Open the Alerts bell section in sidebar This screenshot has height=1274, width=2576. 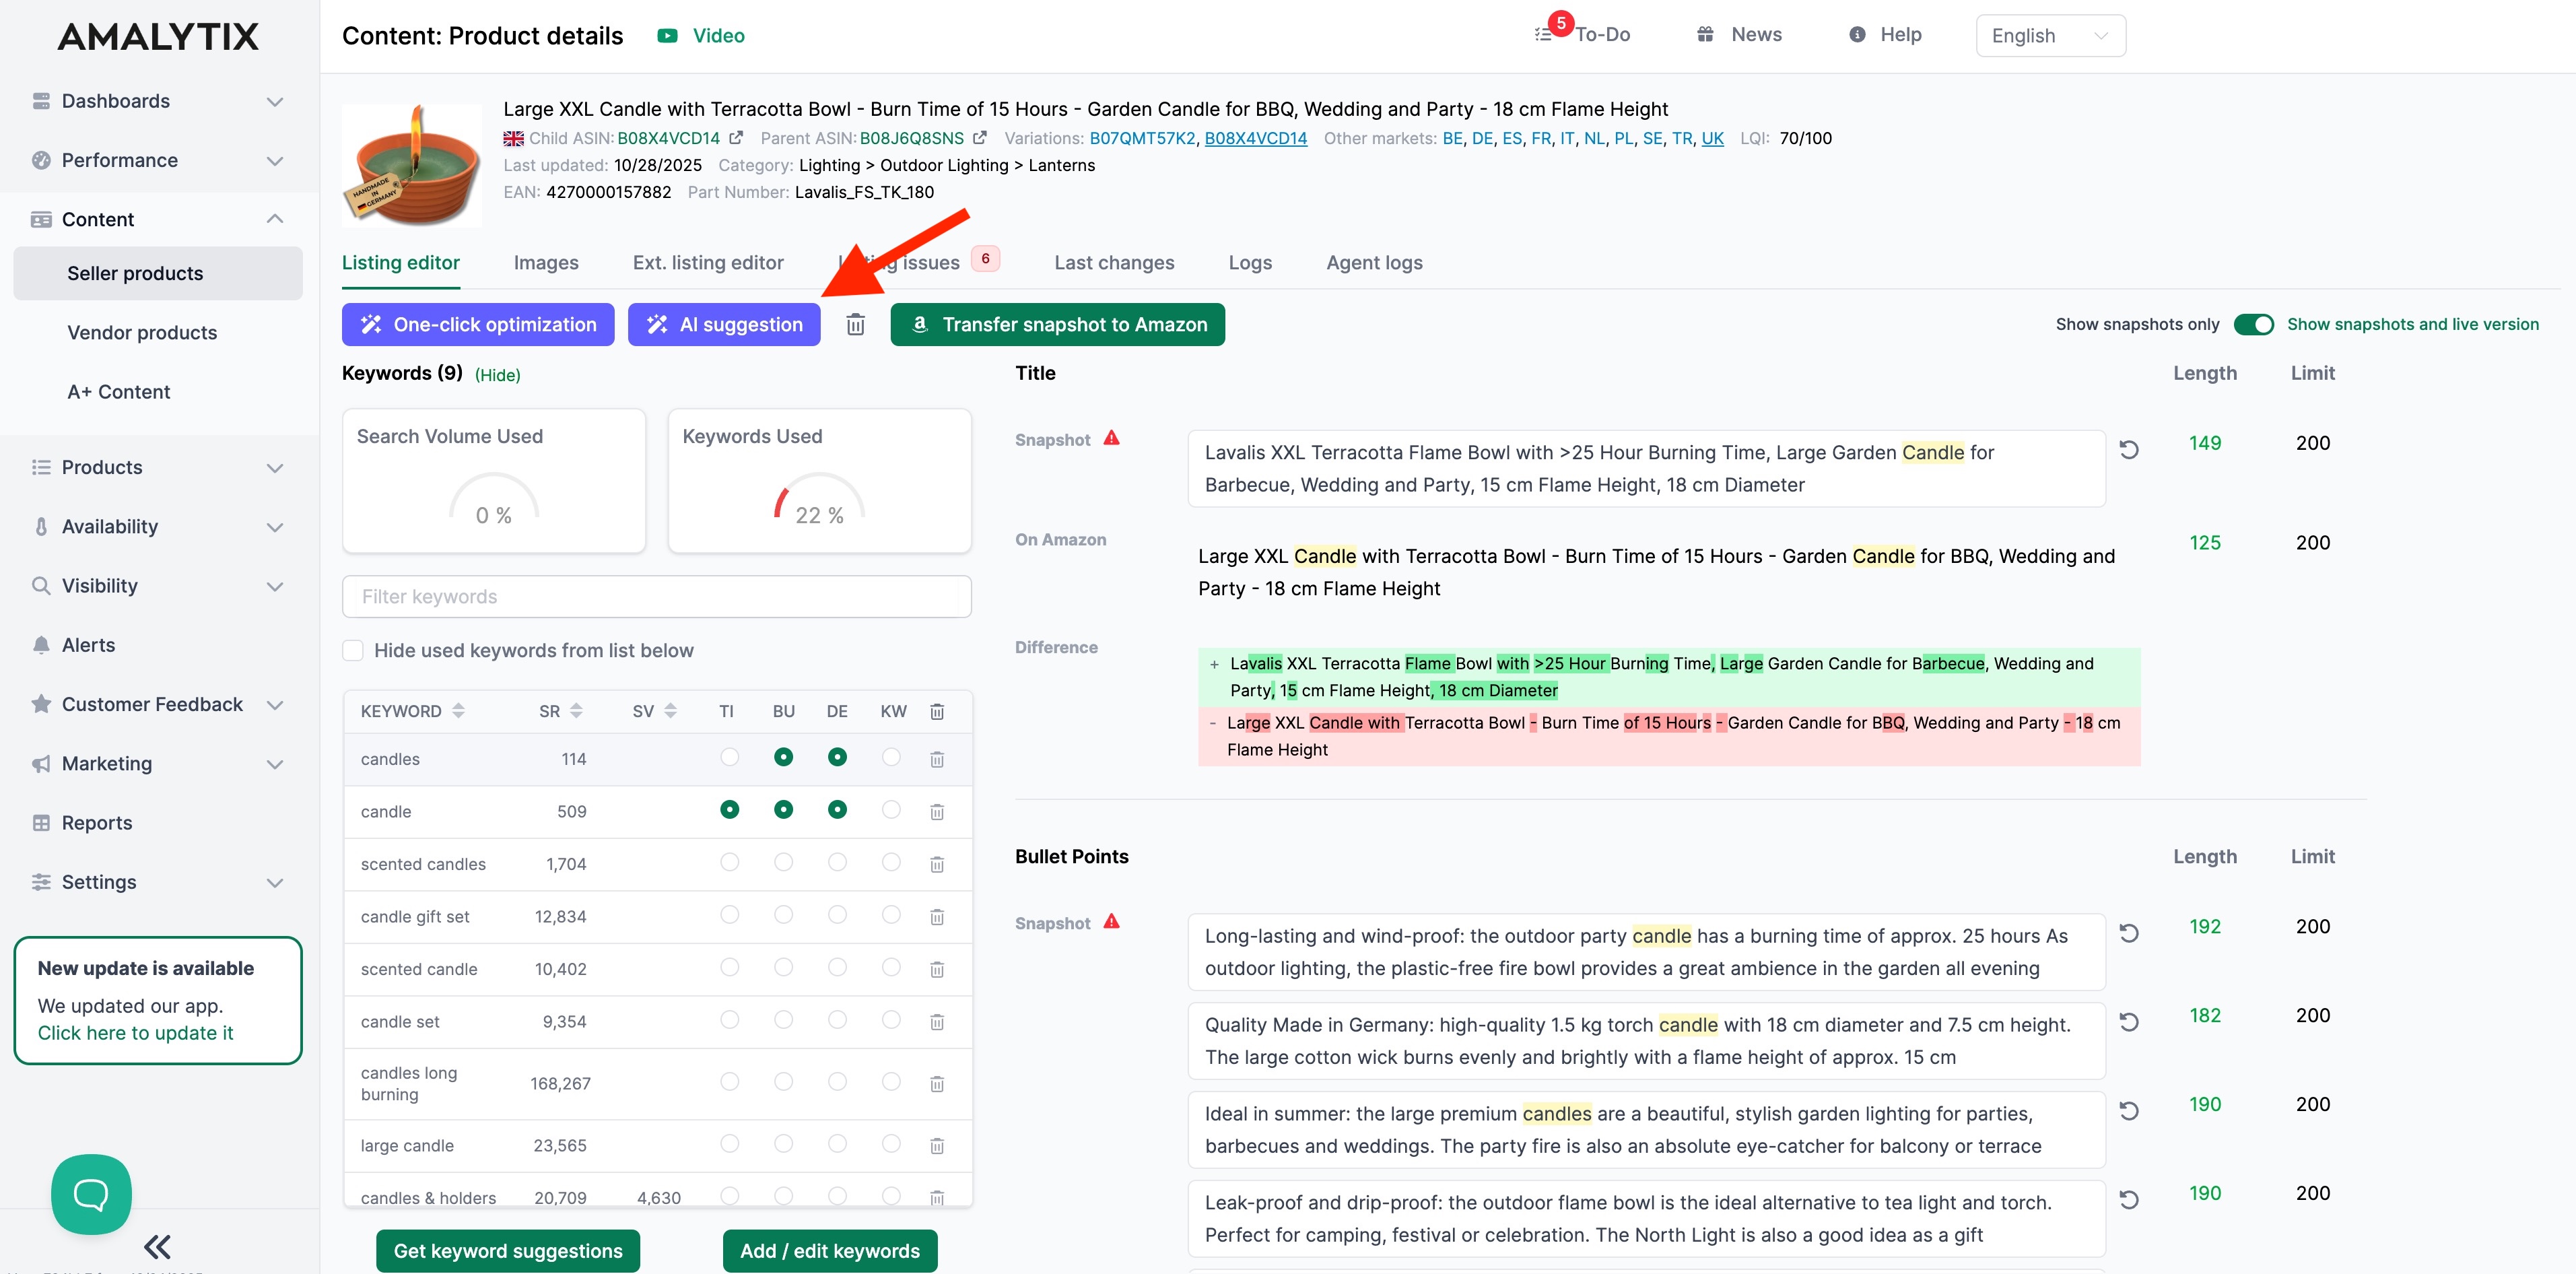pyautogui.click(x=88, y=644)
